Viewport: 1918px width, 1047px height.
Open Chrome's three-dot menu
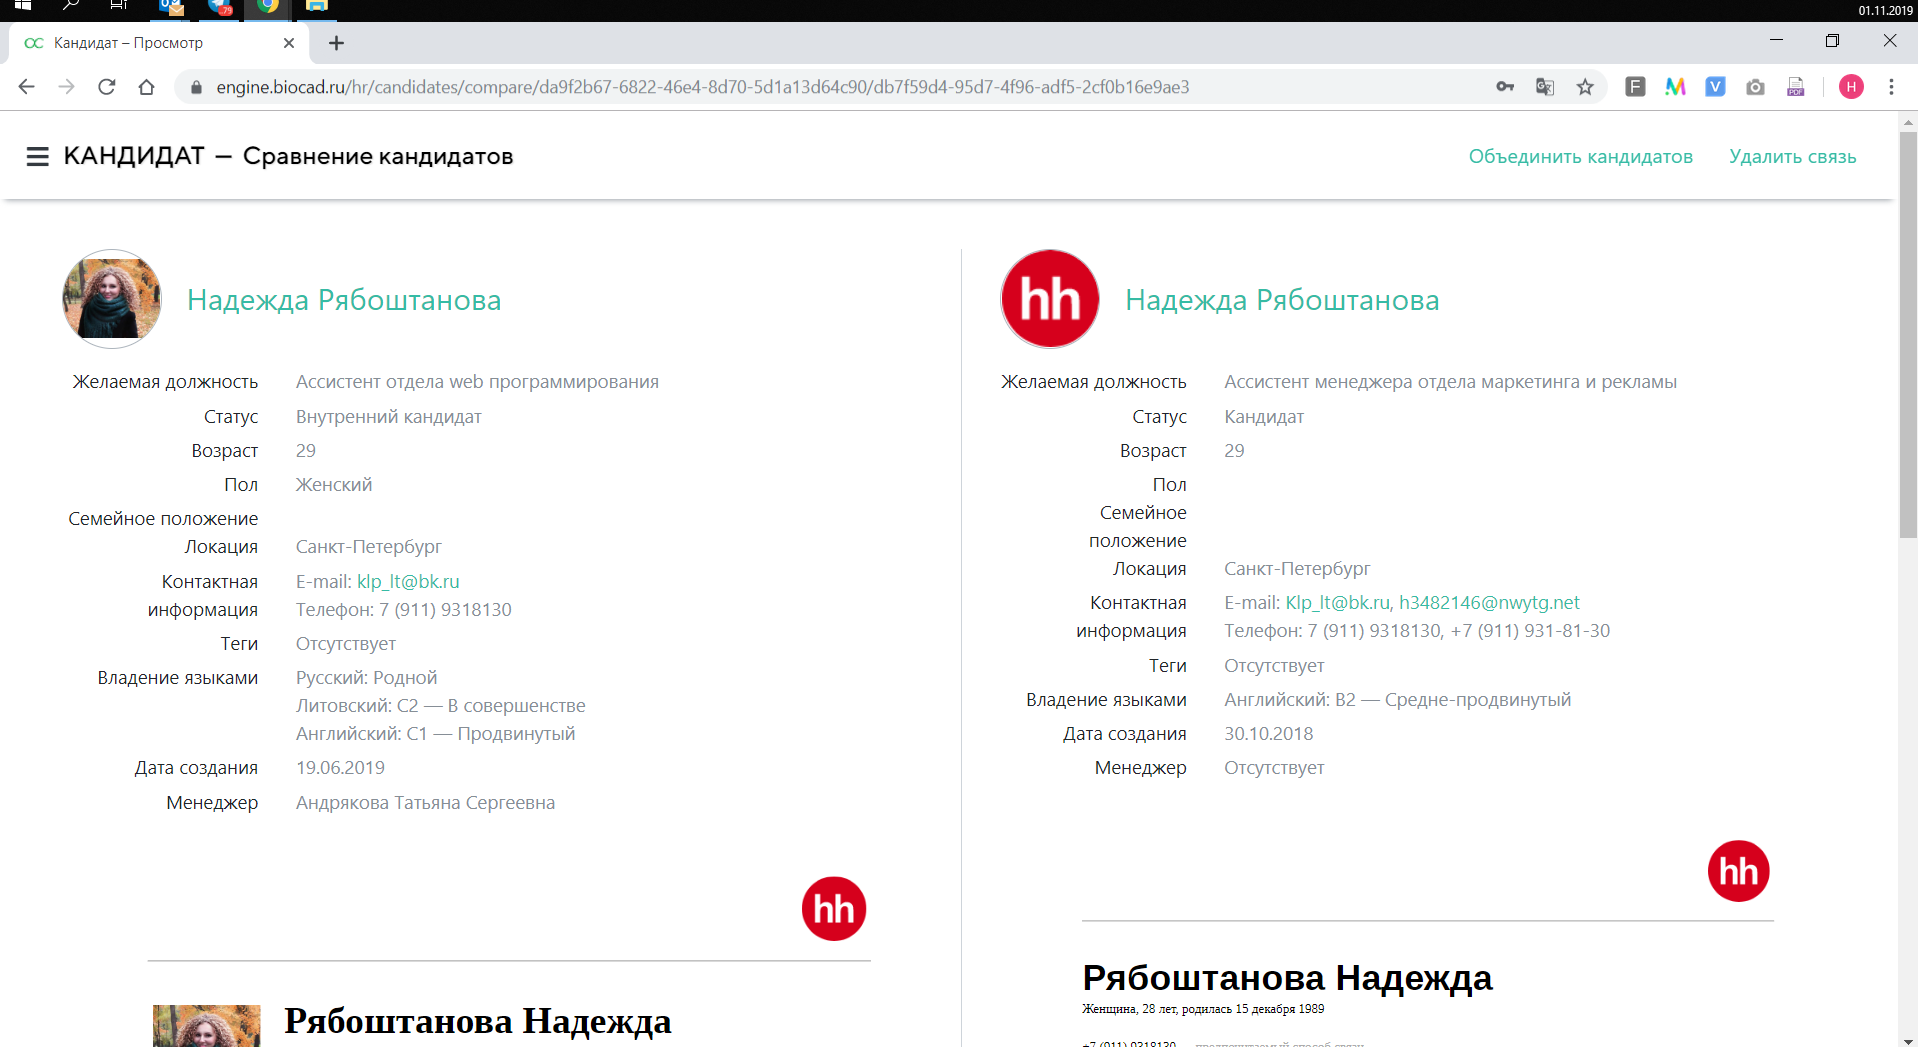pos(1891,87)
